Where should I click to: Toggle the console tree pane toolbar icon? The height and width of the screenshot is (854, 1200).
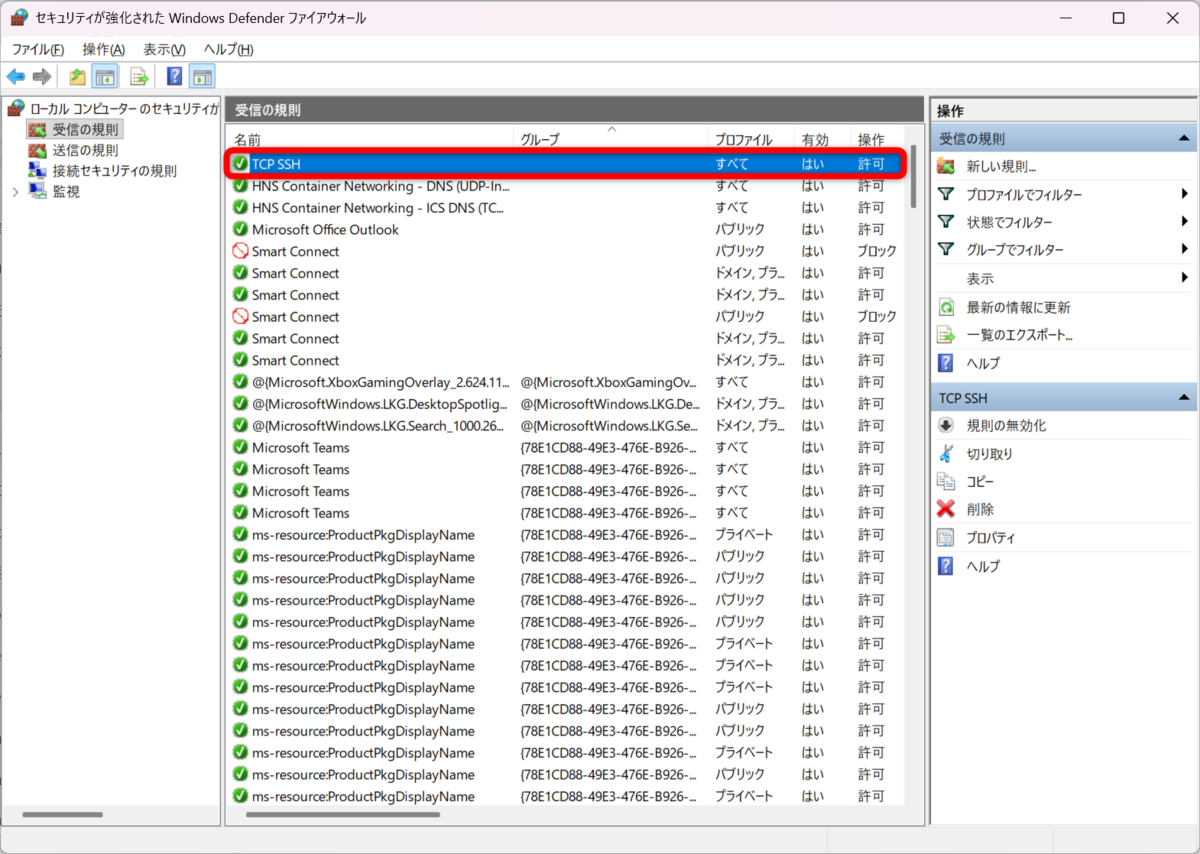point(104,76)
